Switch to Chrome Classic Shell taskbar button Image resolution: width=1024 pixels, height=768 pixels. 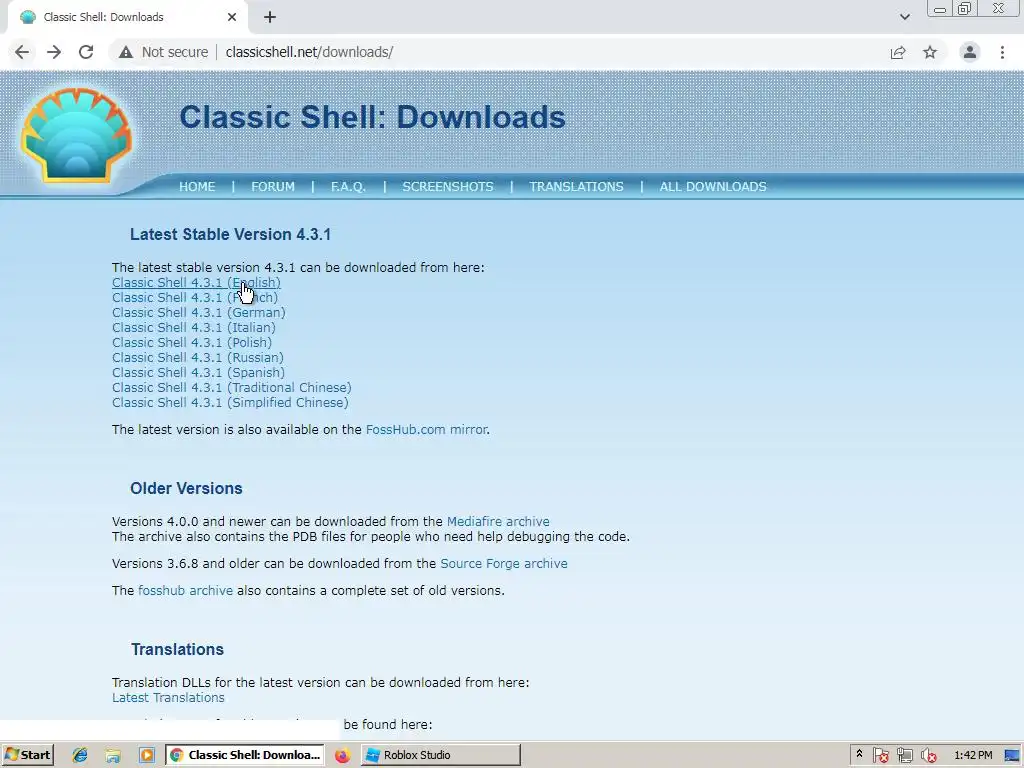click(245, 755)
